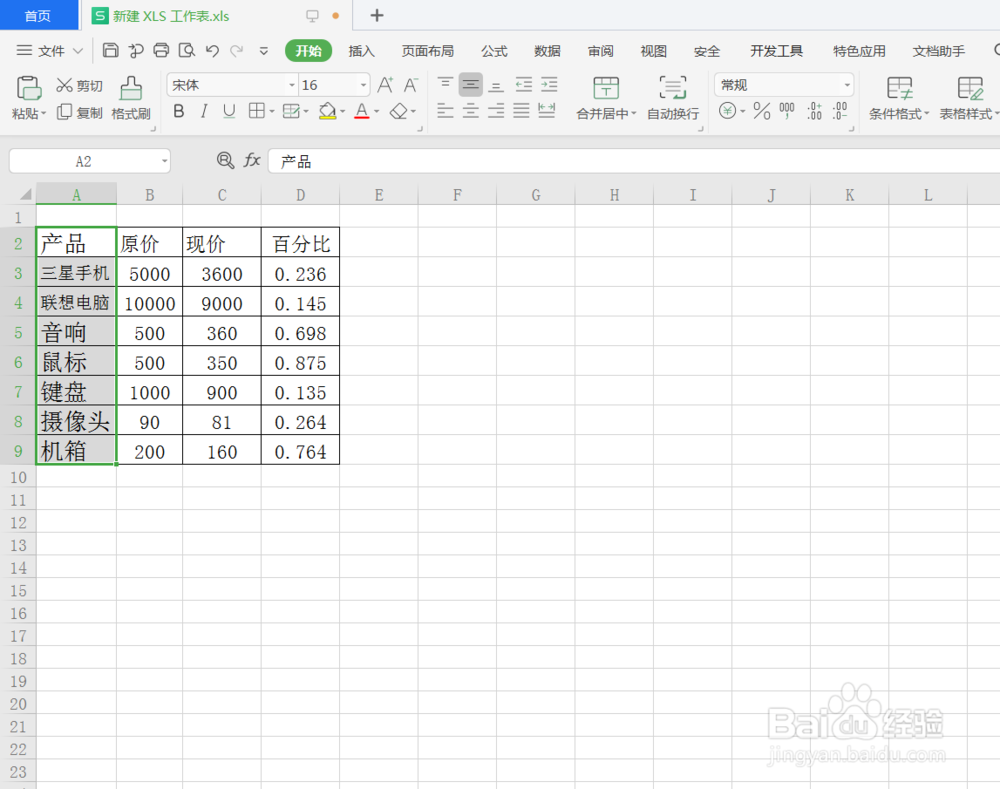Click the red font color A icon
The image size is (1000, 789).
click(x=362, y=112)
